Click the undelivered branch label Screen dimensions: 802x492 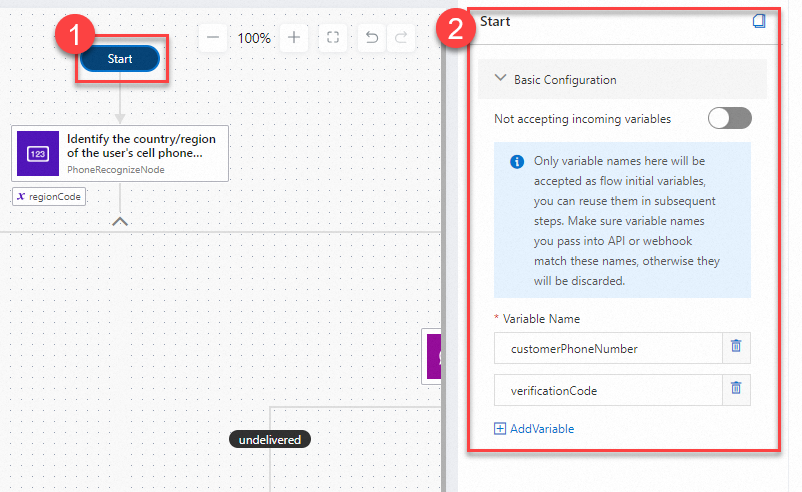click(270, 439)
